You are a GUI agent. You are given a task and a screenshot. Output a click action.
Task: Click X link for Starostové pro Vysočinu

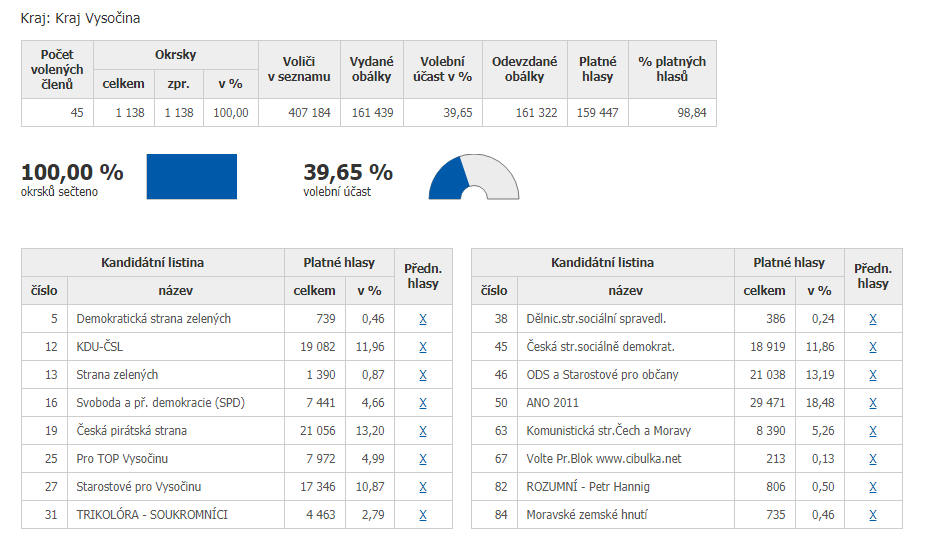[423, 487]
